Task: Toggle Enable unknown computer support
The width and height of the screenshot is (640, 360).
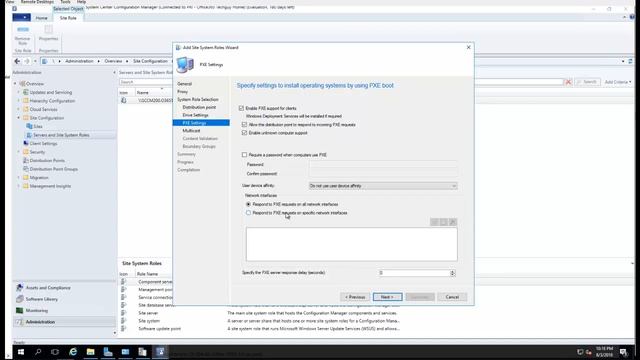Action: point(244,133)
